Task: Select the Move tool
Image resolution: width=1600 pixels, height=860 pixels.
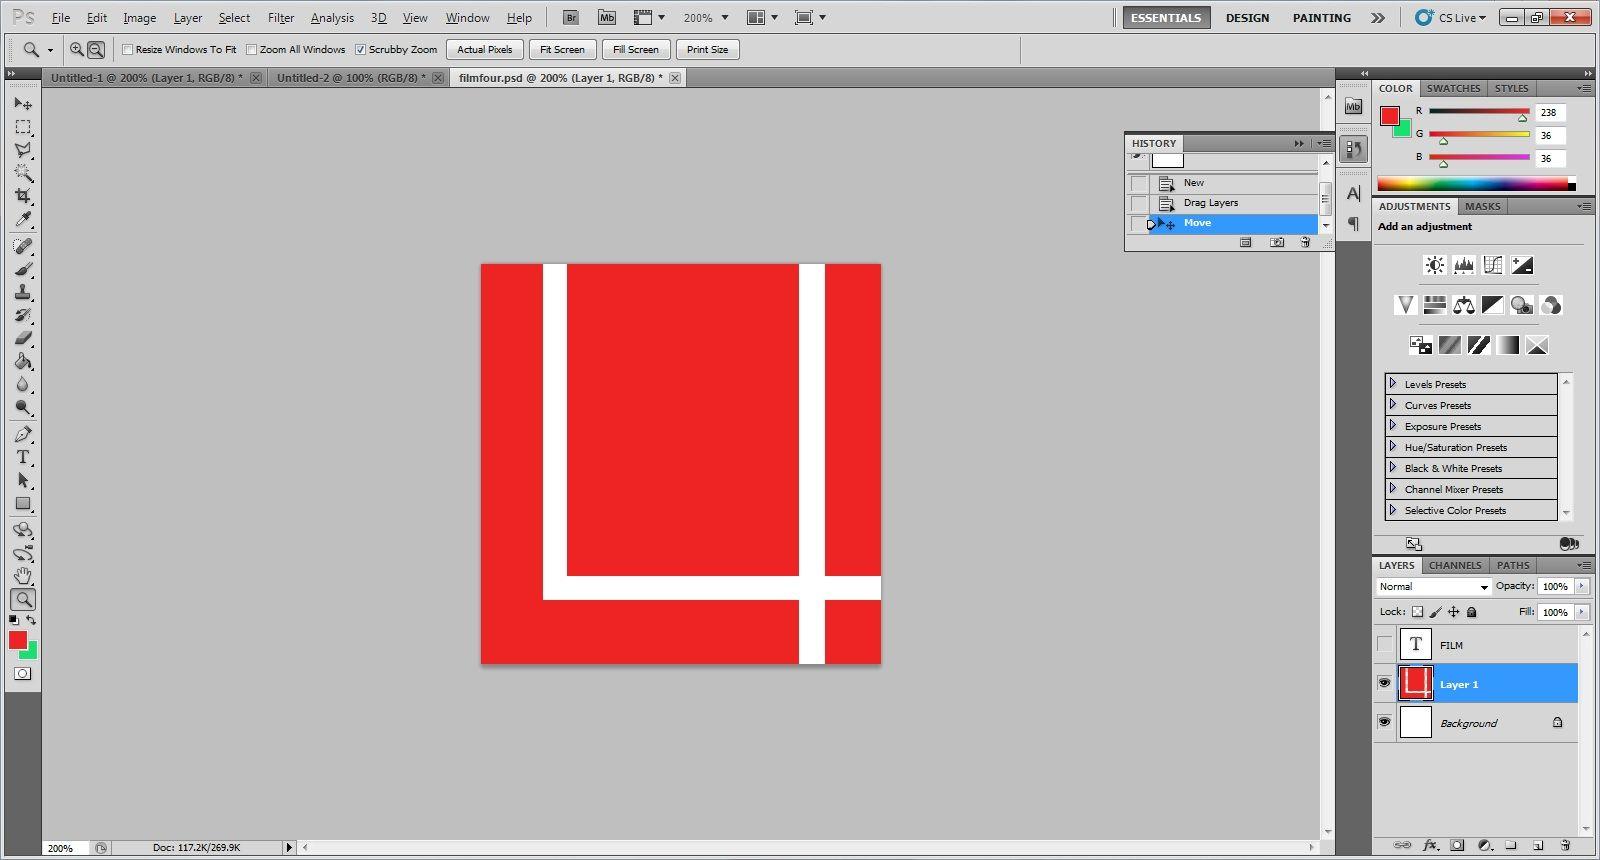Action: [23, 104]
